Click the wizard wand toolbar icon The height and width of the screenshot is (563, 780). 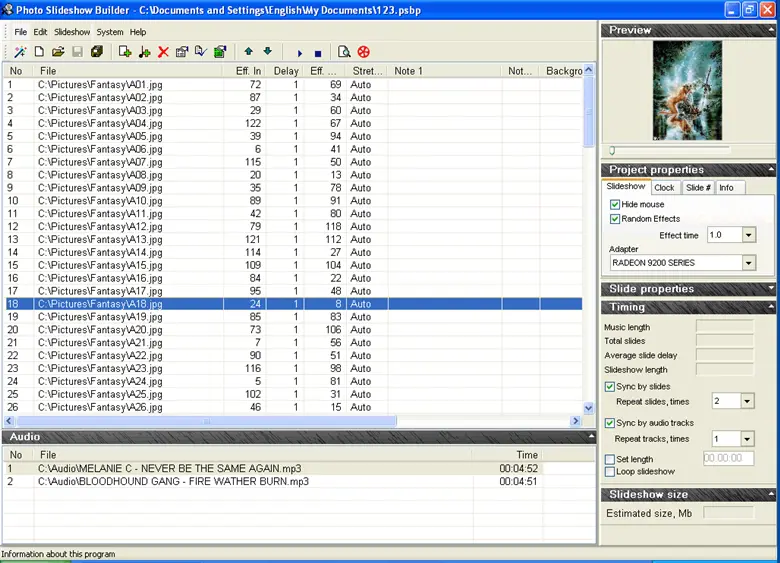(22, 52)
